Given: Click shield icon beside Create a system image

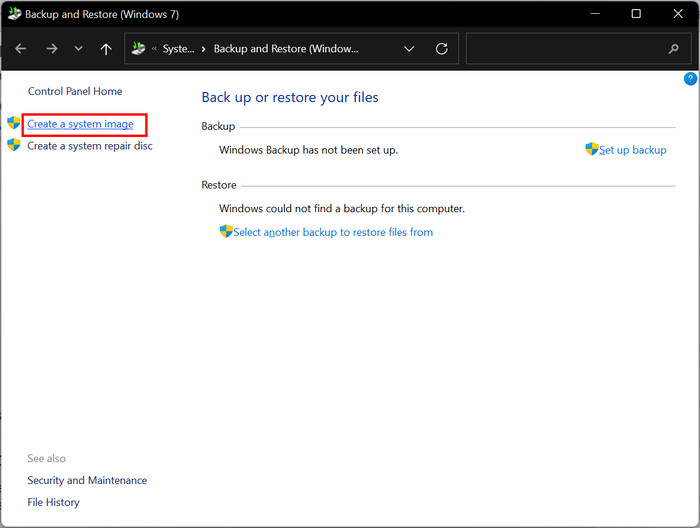Looking at the screenshot, I should (14, 123).
